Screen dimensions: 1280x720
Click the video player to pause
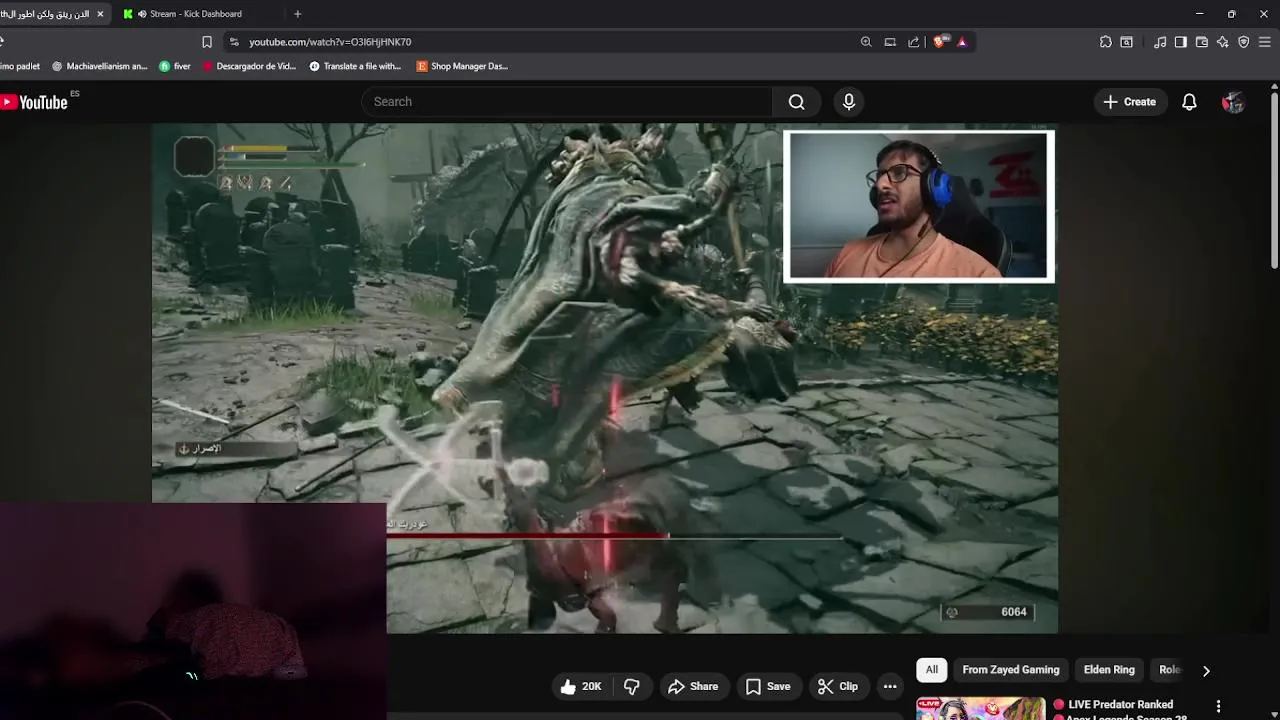[x=604, y=378]
